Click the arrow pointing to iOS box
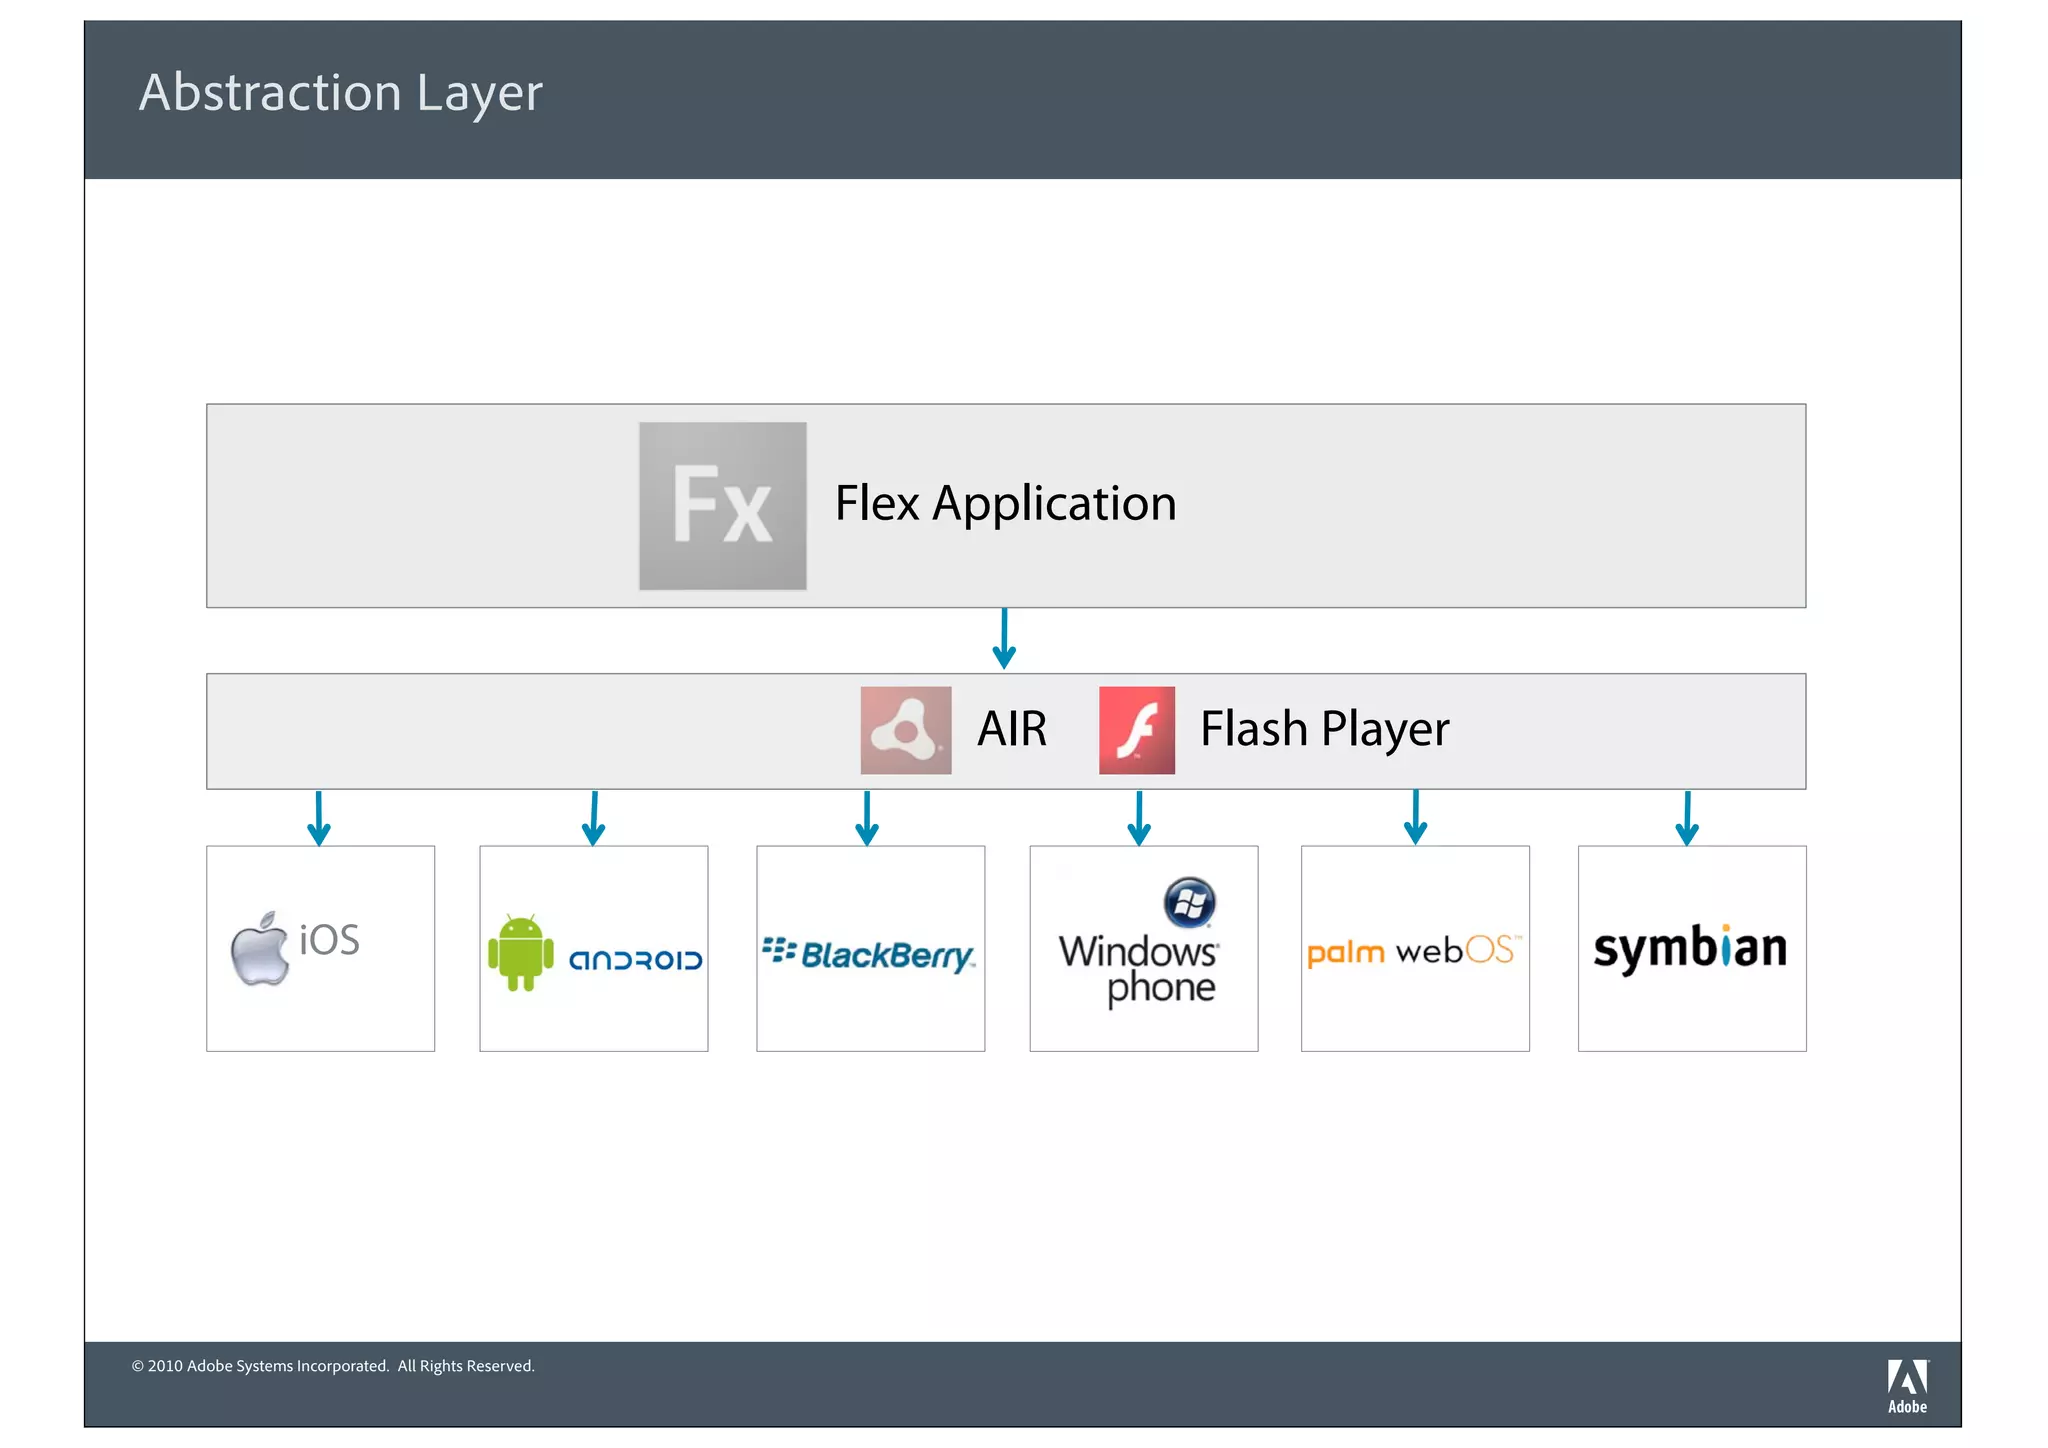Viewport: 2048px width, 1448px height. [x=319, y=818]
